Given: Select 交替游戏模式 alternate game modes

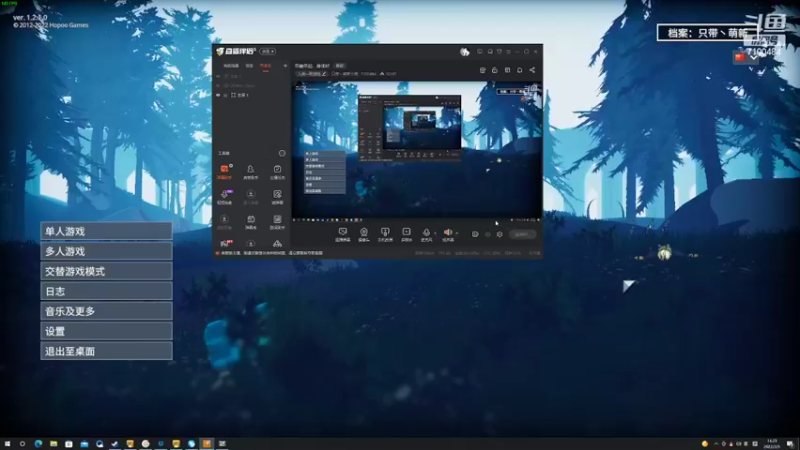Looking at the screenshot, I should 107,271.
